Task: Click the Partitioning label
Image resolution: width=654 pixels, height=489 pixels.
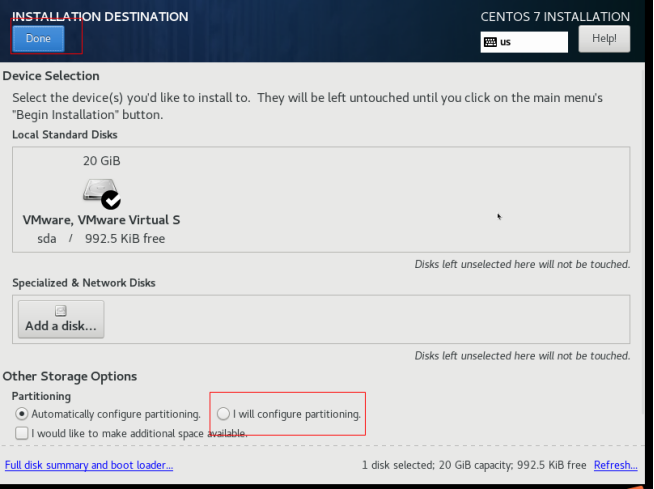Action: pyautogui.click(x=41, y=396)
